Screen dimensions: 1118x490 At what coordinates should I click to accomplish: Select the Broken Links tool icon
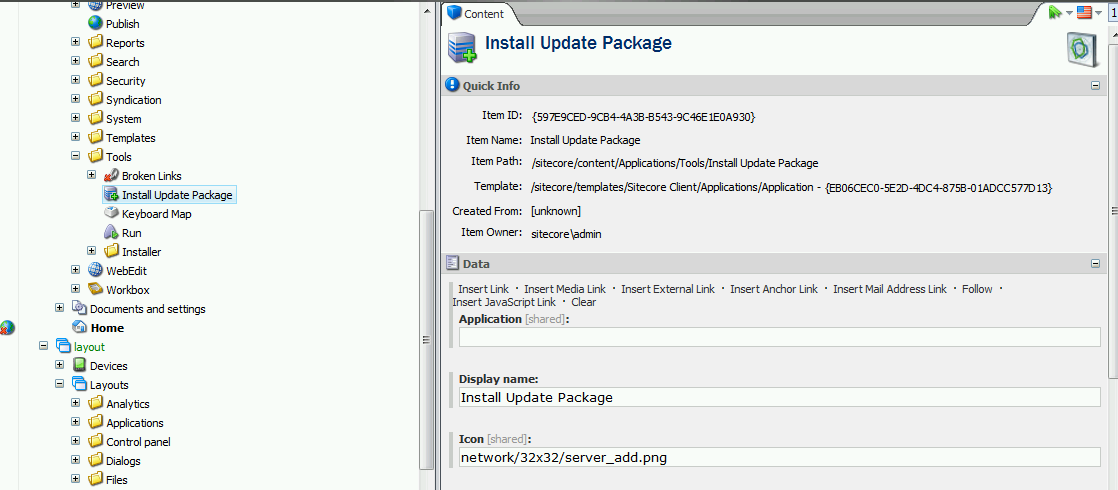[x=111, y=175]
